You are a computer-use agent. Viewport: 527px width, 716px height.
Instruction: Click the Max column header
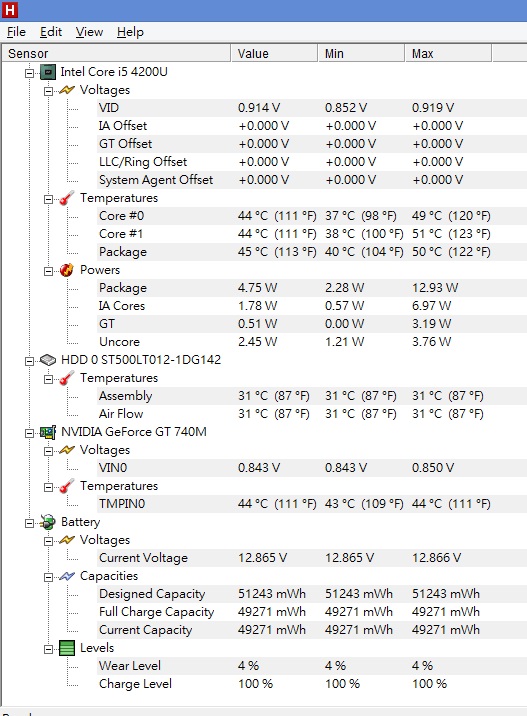click(x=448, y=53)
